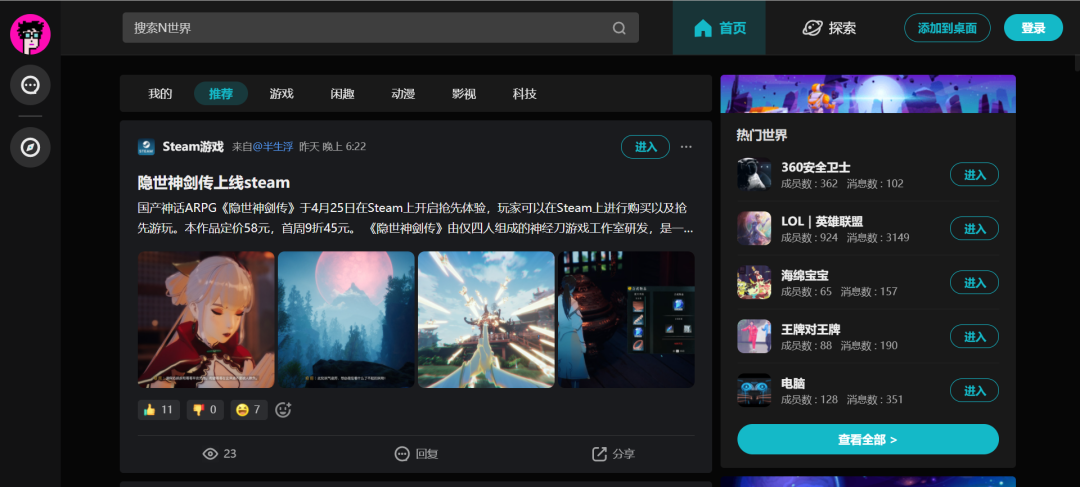Select the 科技 feed tab
The image size is (1080, 487).
tap(525, 94)
